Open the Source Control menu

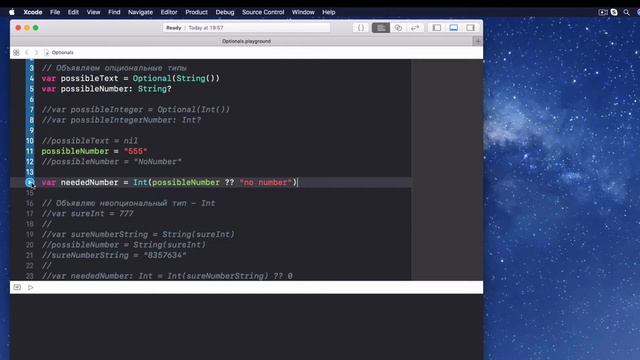pos(263,12)
